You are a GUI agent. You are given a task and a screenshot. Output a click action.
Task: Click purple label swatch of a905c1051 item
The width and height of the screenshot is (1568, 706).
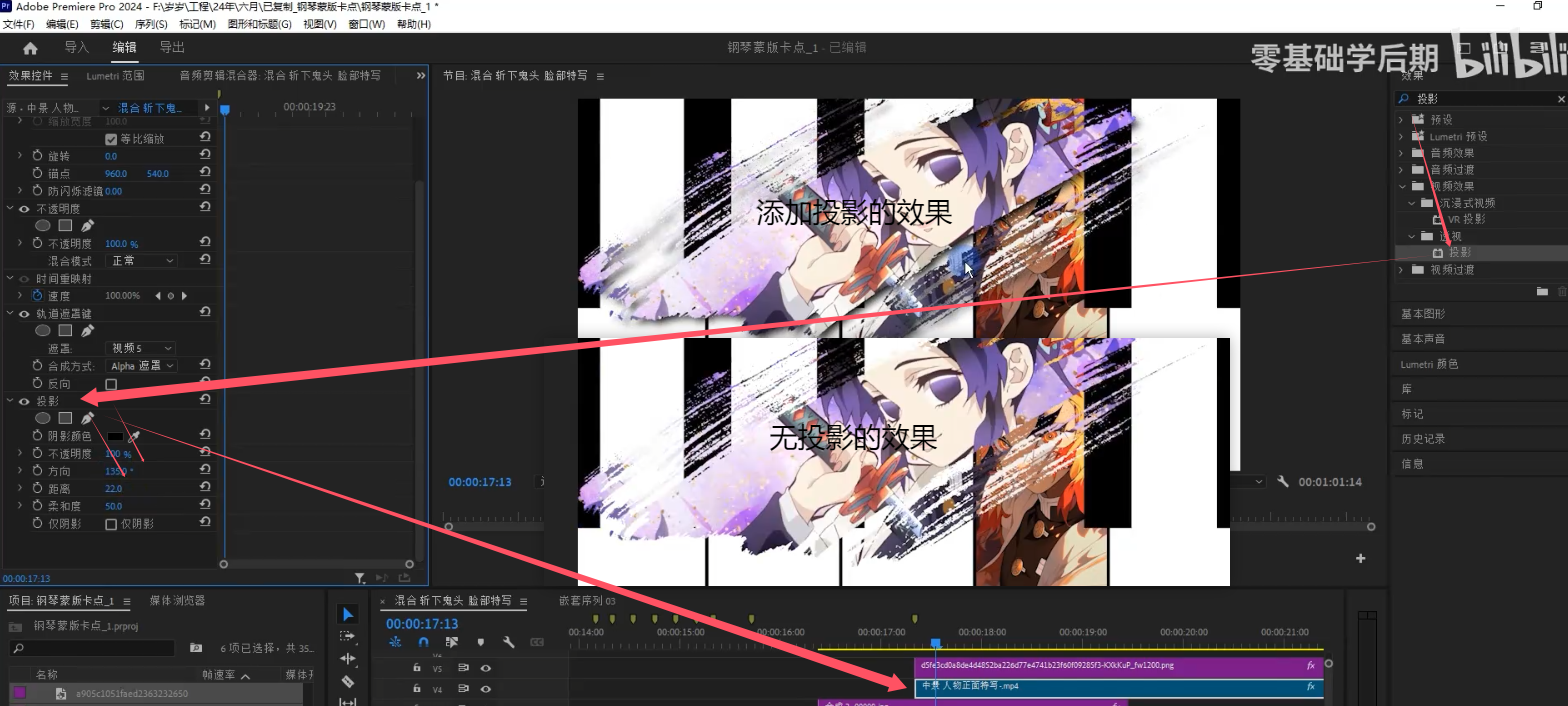coord(19,692)
